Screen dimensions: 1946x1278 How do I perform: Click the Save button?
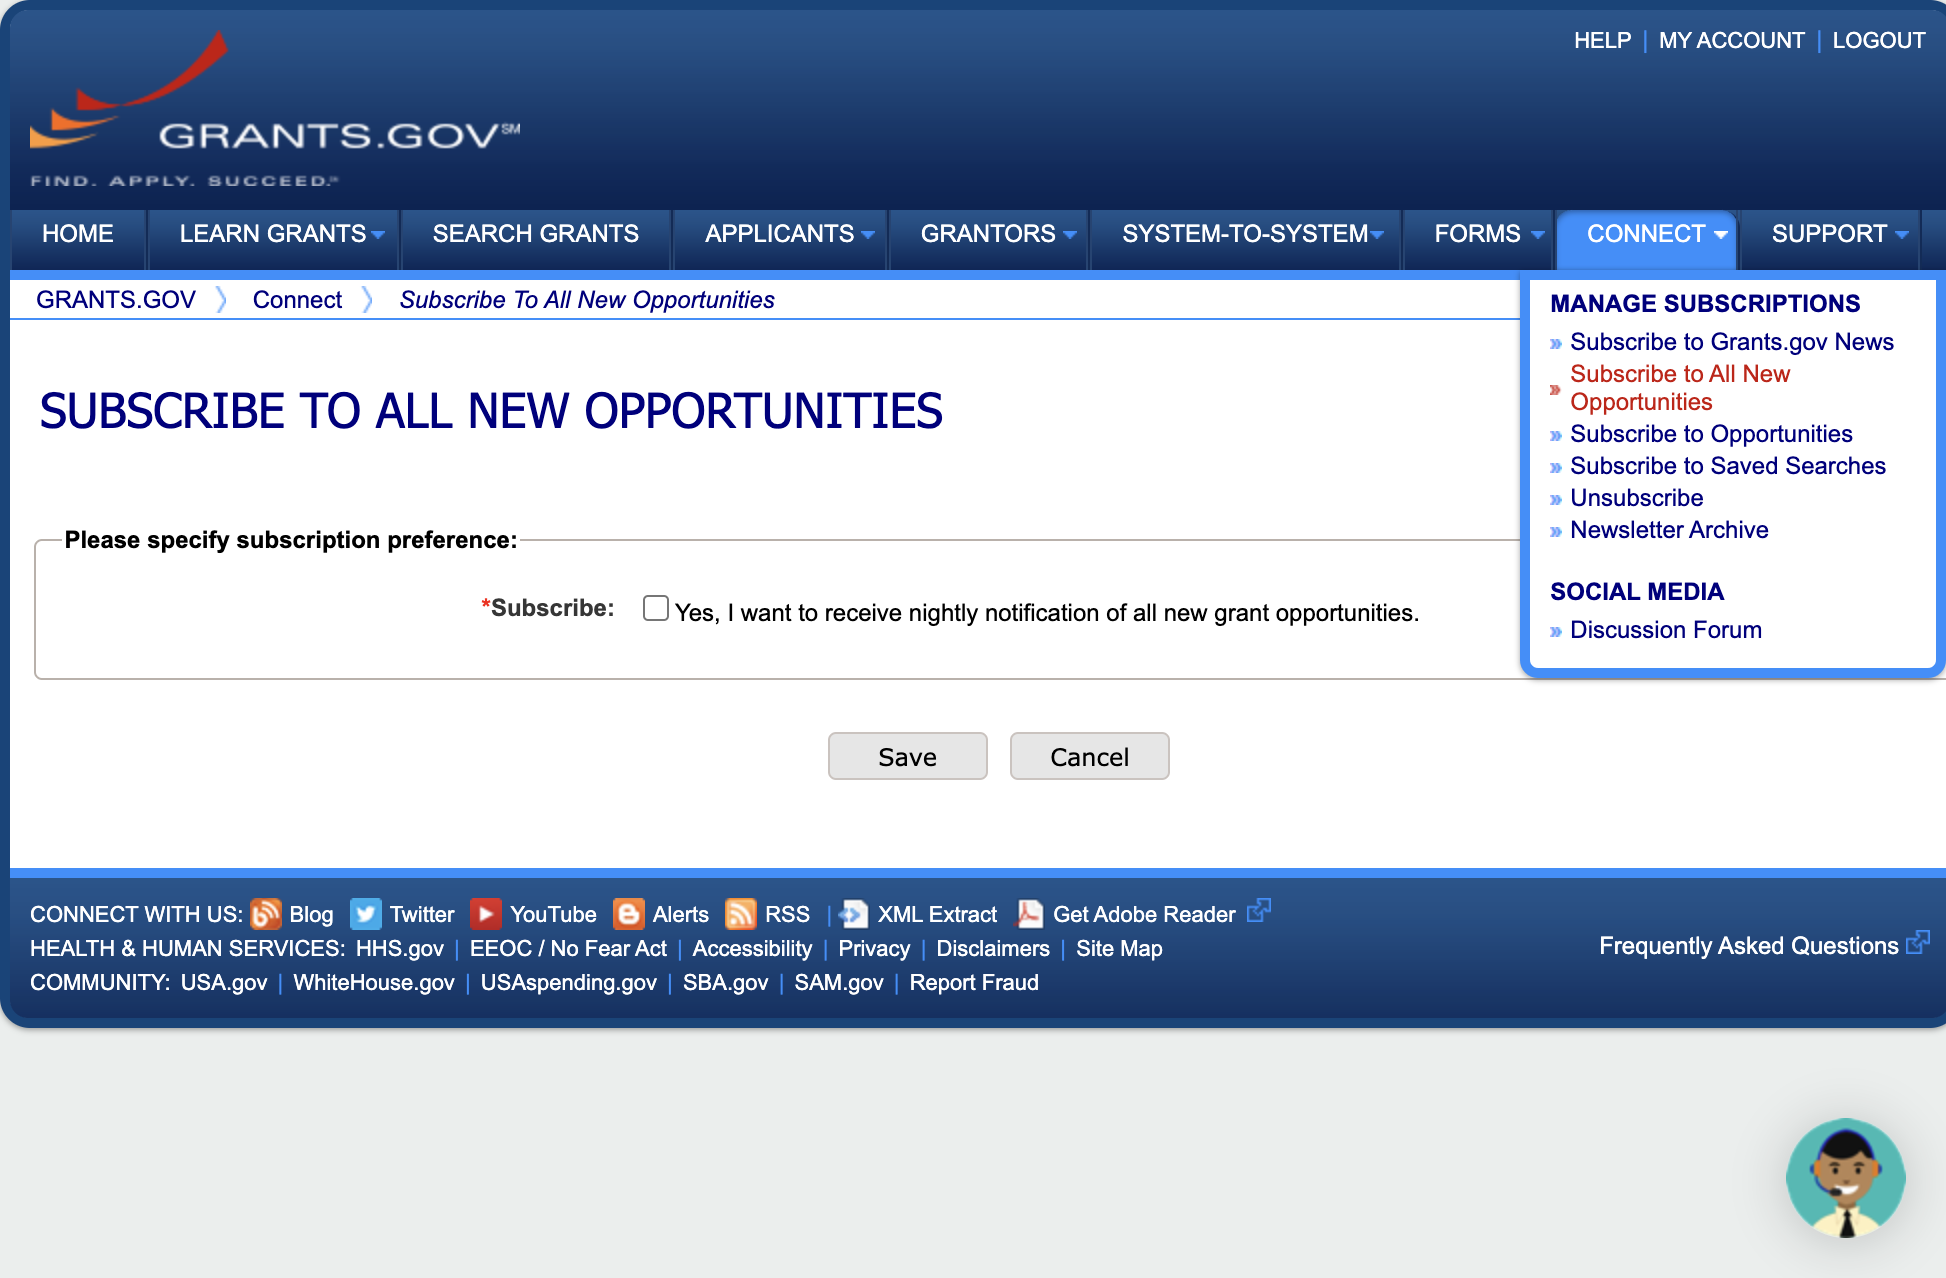click(x=908, y=756)
